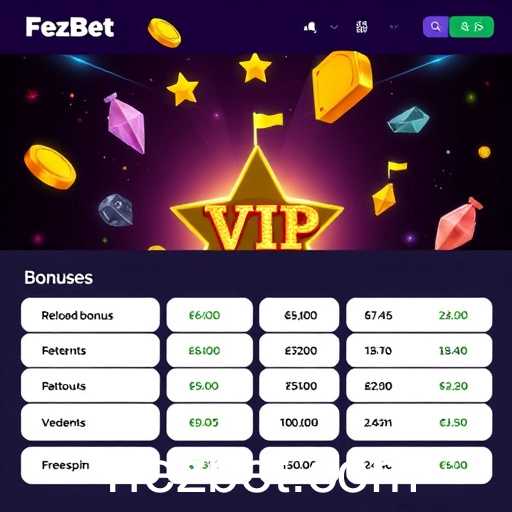Click the green account button

pyautogui.click(x=472, y=27)
